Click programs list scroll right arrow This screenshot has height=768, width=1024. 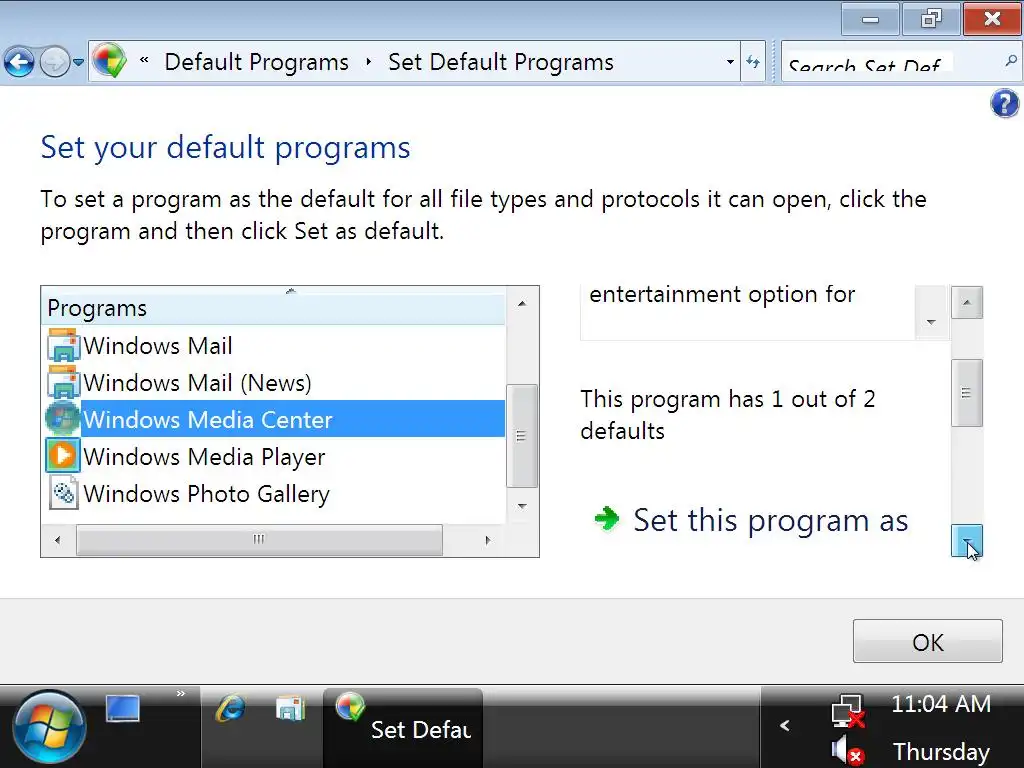click(488, 540)
